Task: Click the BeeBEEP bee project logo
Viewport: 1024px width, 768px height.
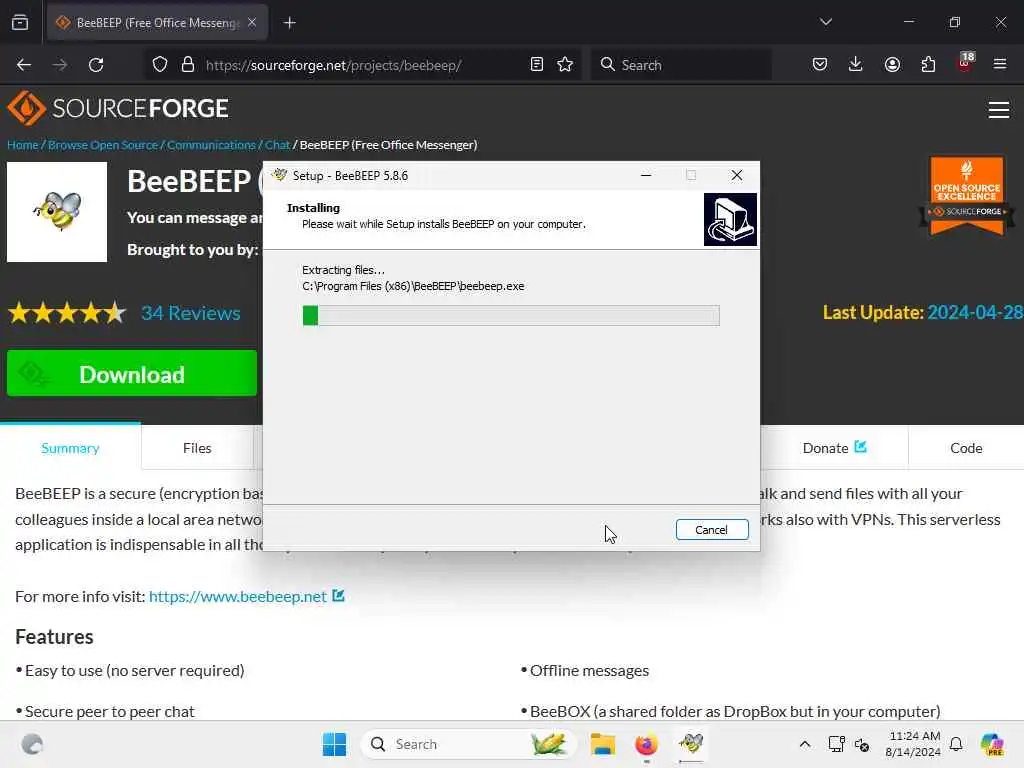Action: (x=57, y=212)
